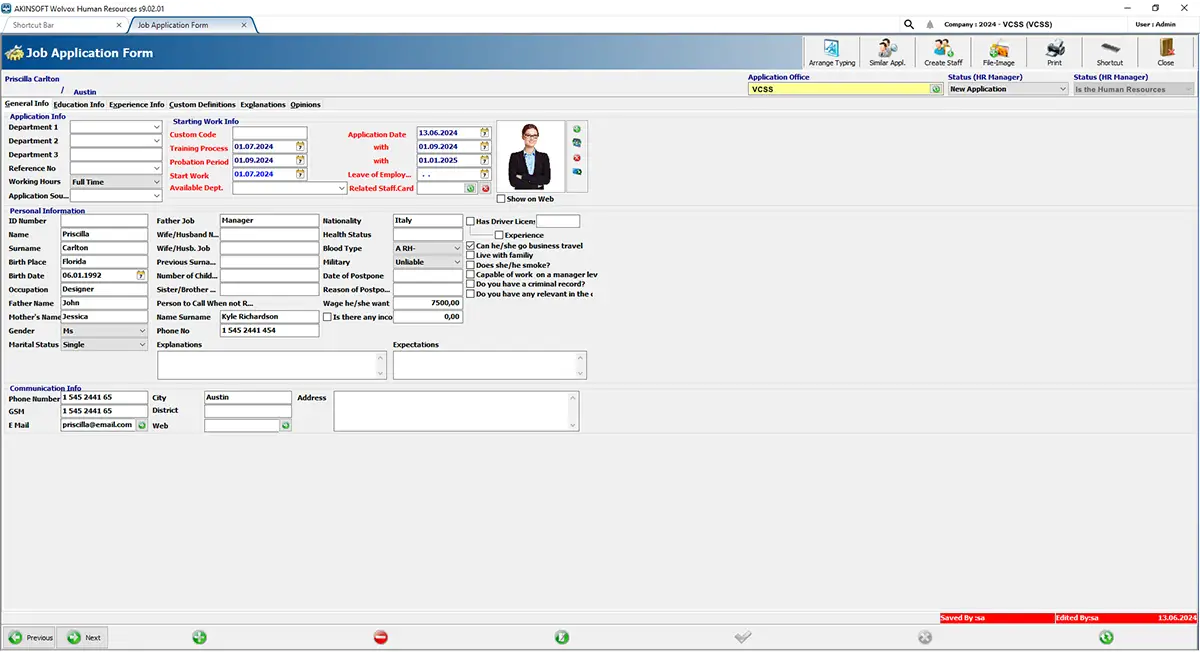Click the green plus add record icon at bottom
Screen dimensions: 1200x653
pos(199,637)
